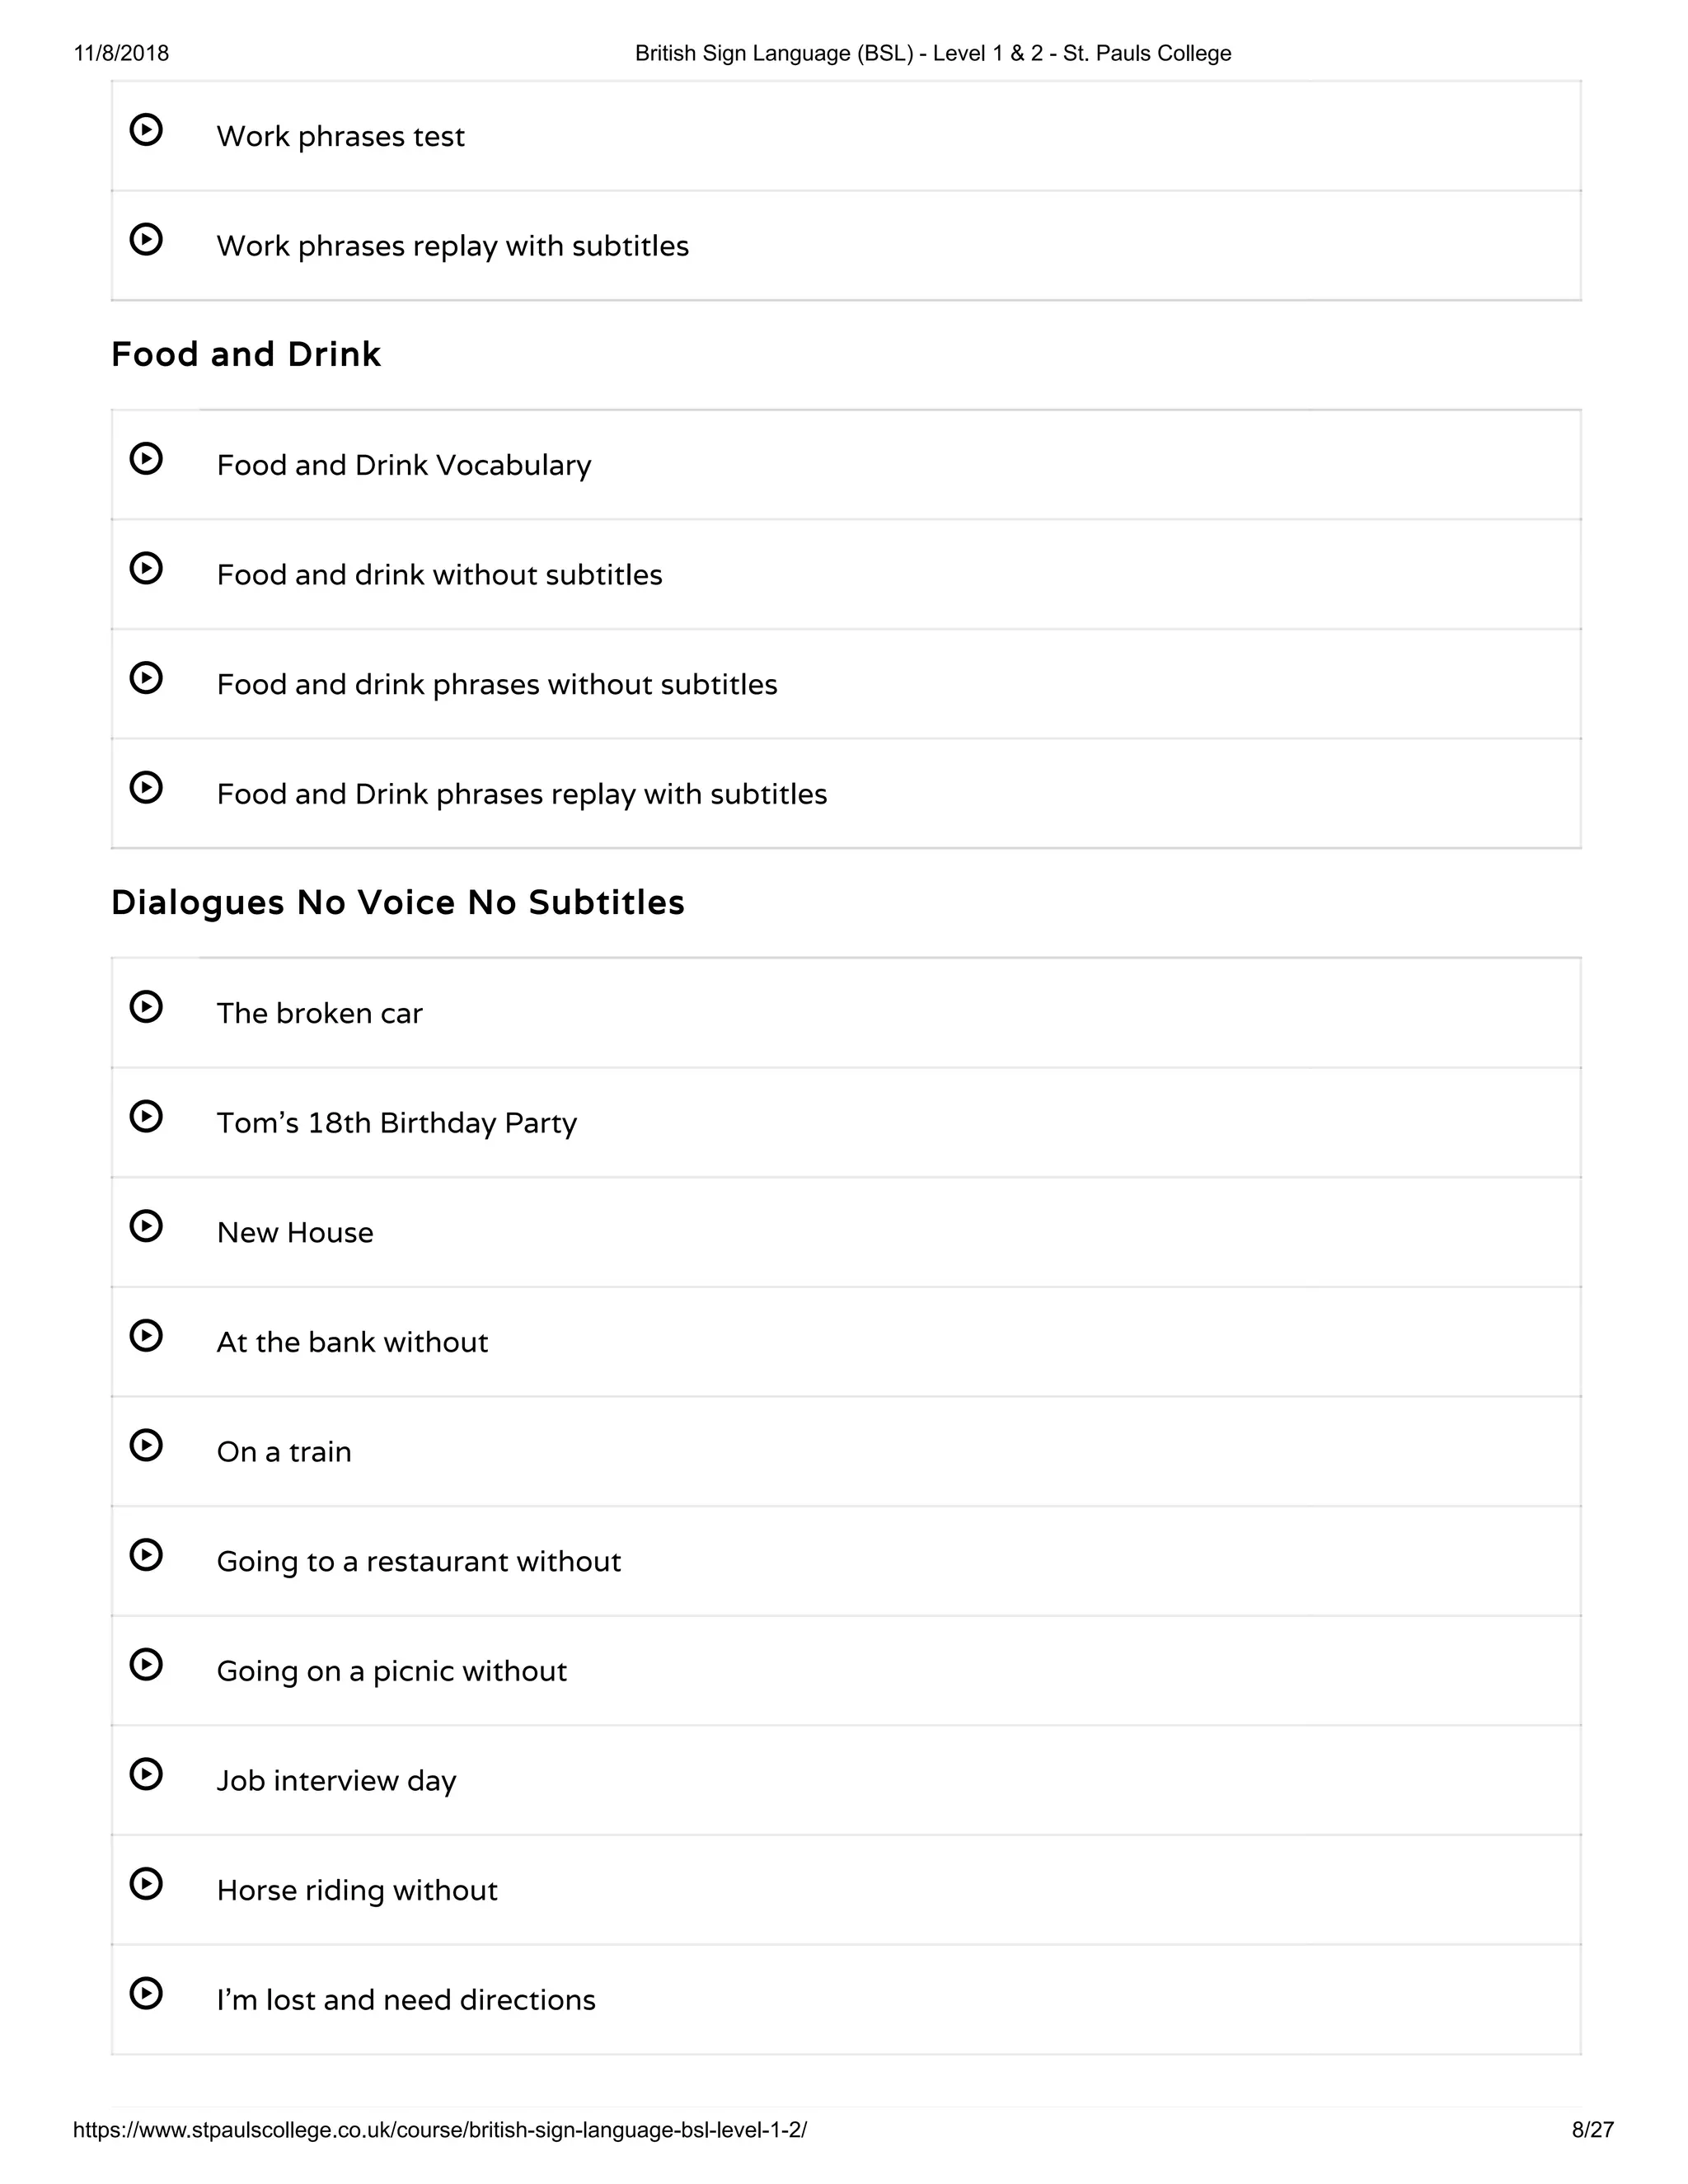Image resolution: width=1688 pixels, height=2184 pixels.
Task: Click play icon next to New House
Action: (x=146, y=1226)
